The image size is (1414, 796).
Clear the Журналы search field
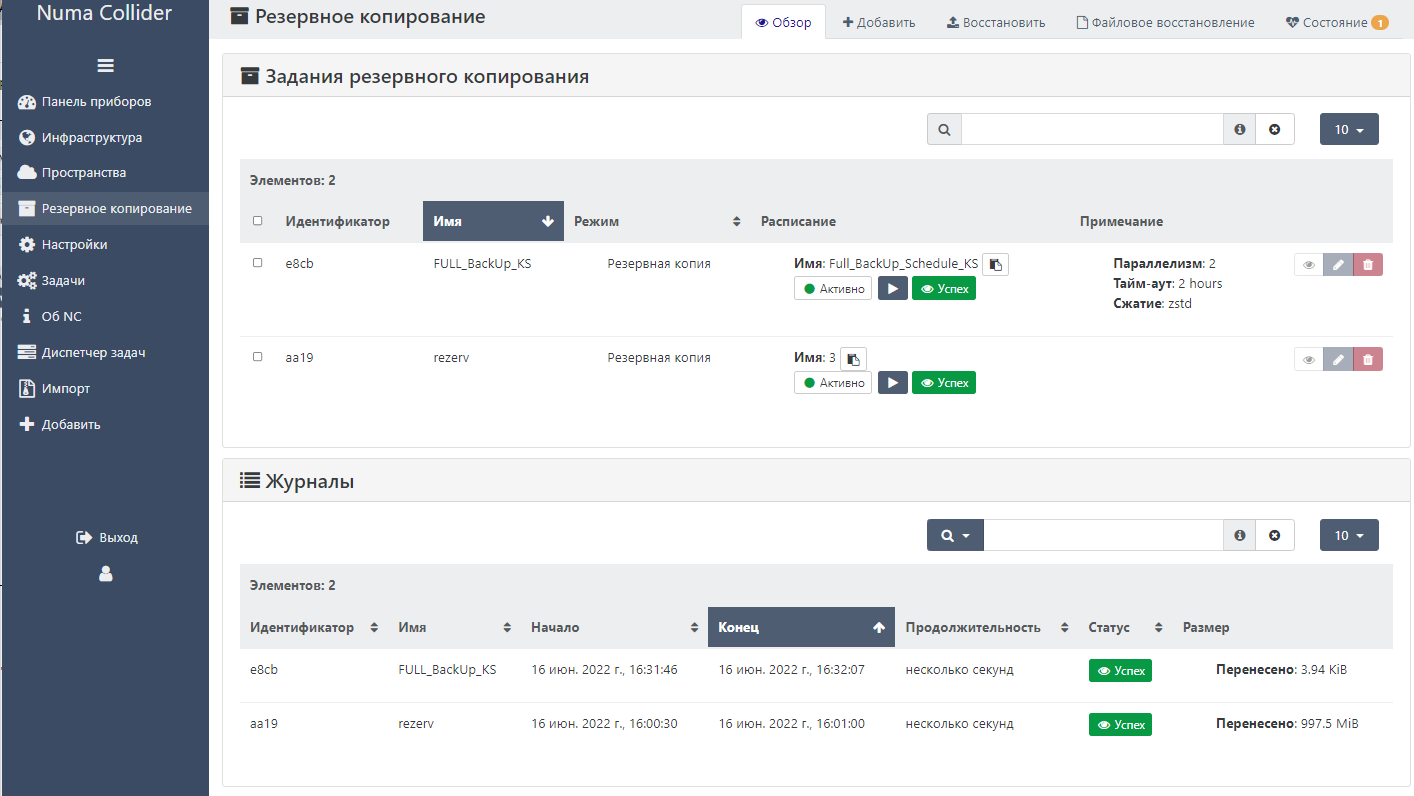[x=1275, y=535]
